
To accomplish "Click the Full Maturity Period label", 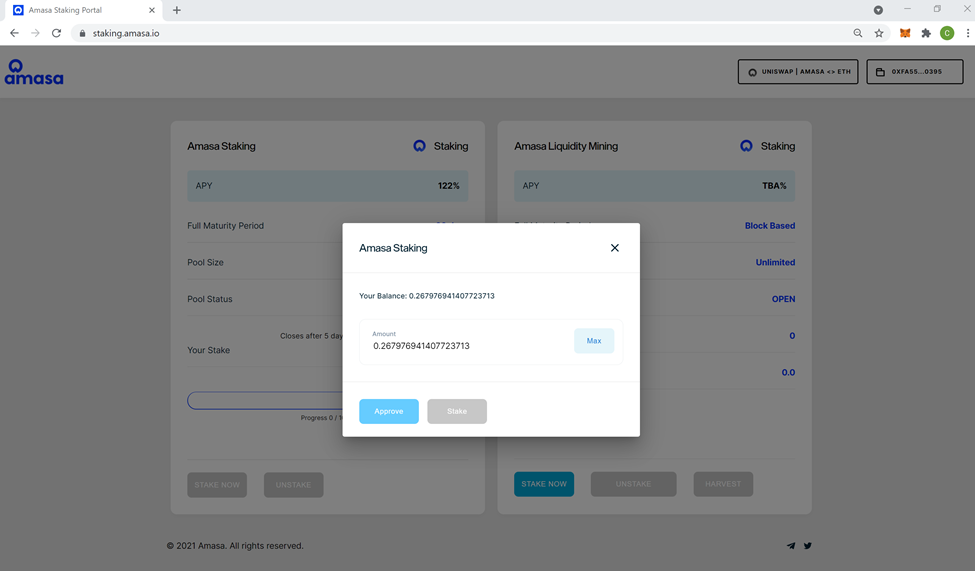I will click(226, 226).
